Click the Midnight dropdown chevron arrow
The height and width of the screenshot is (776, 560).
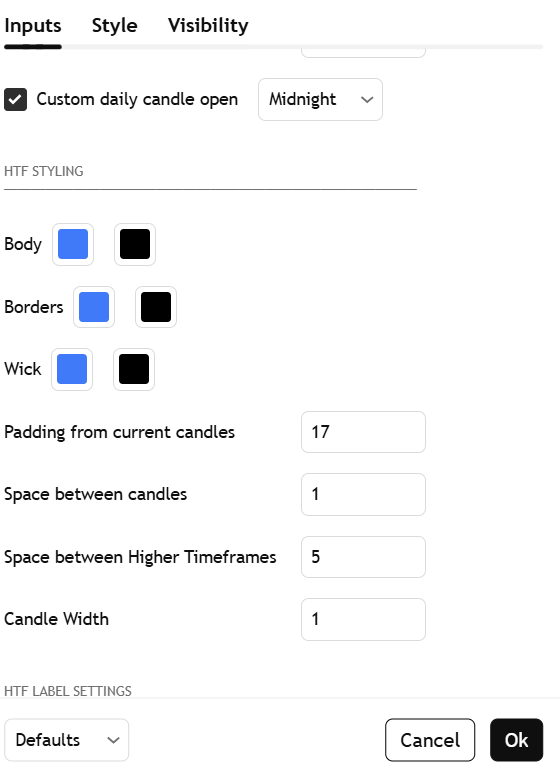click(x=367, y=99)
